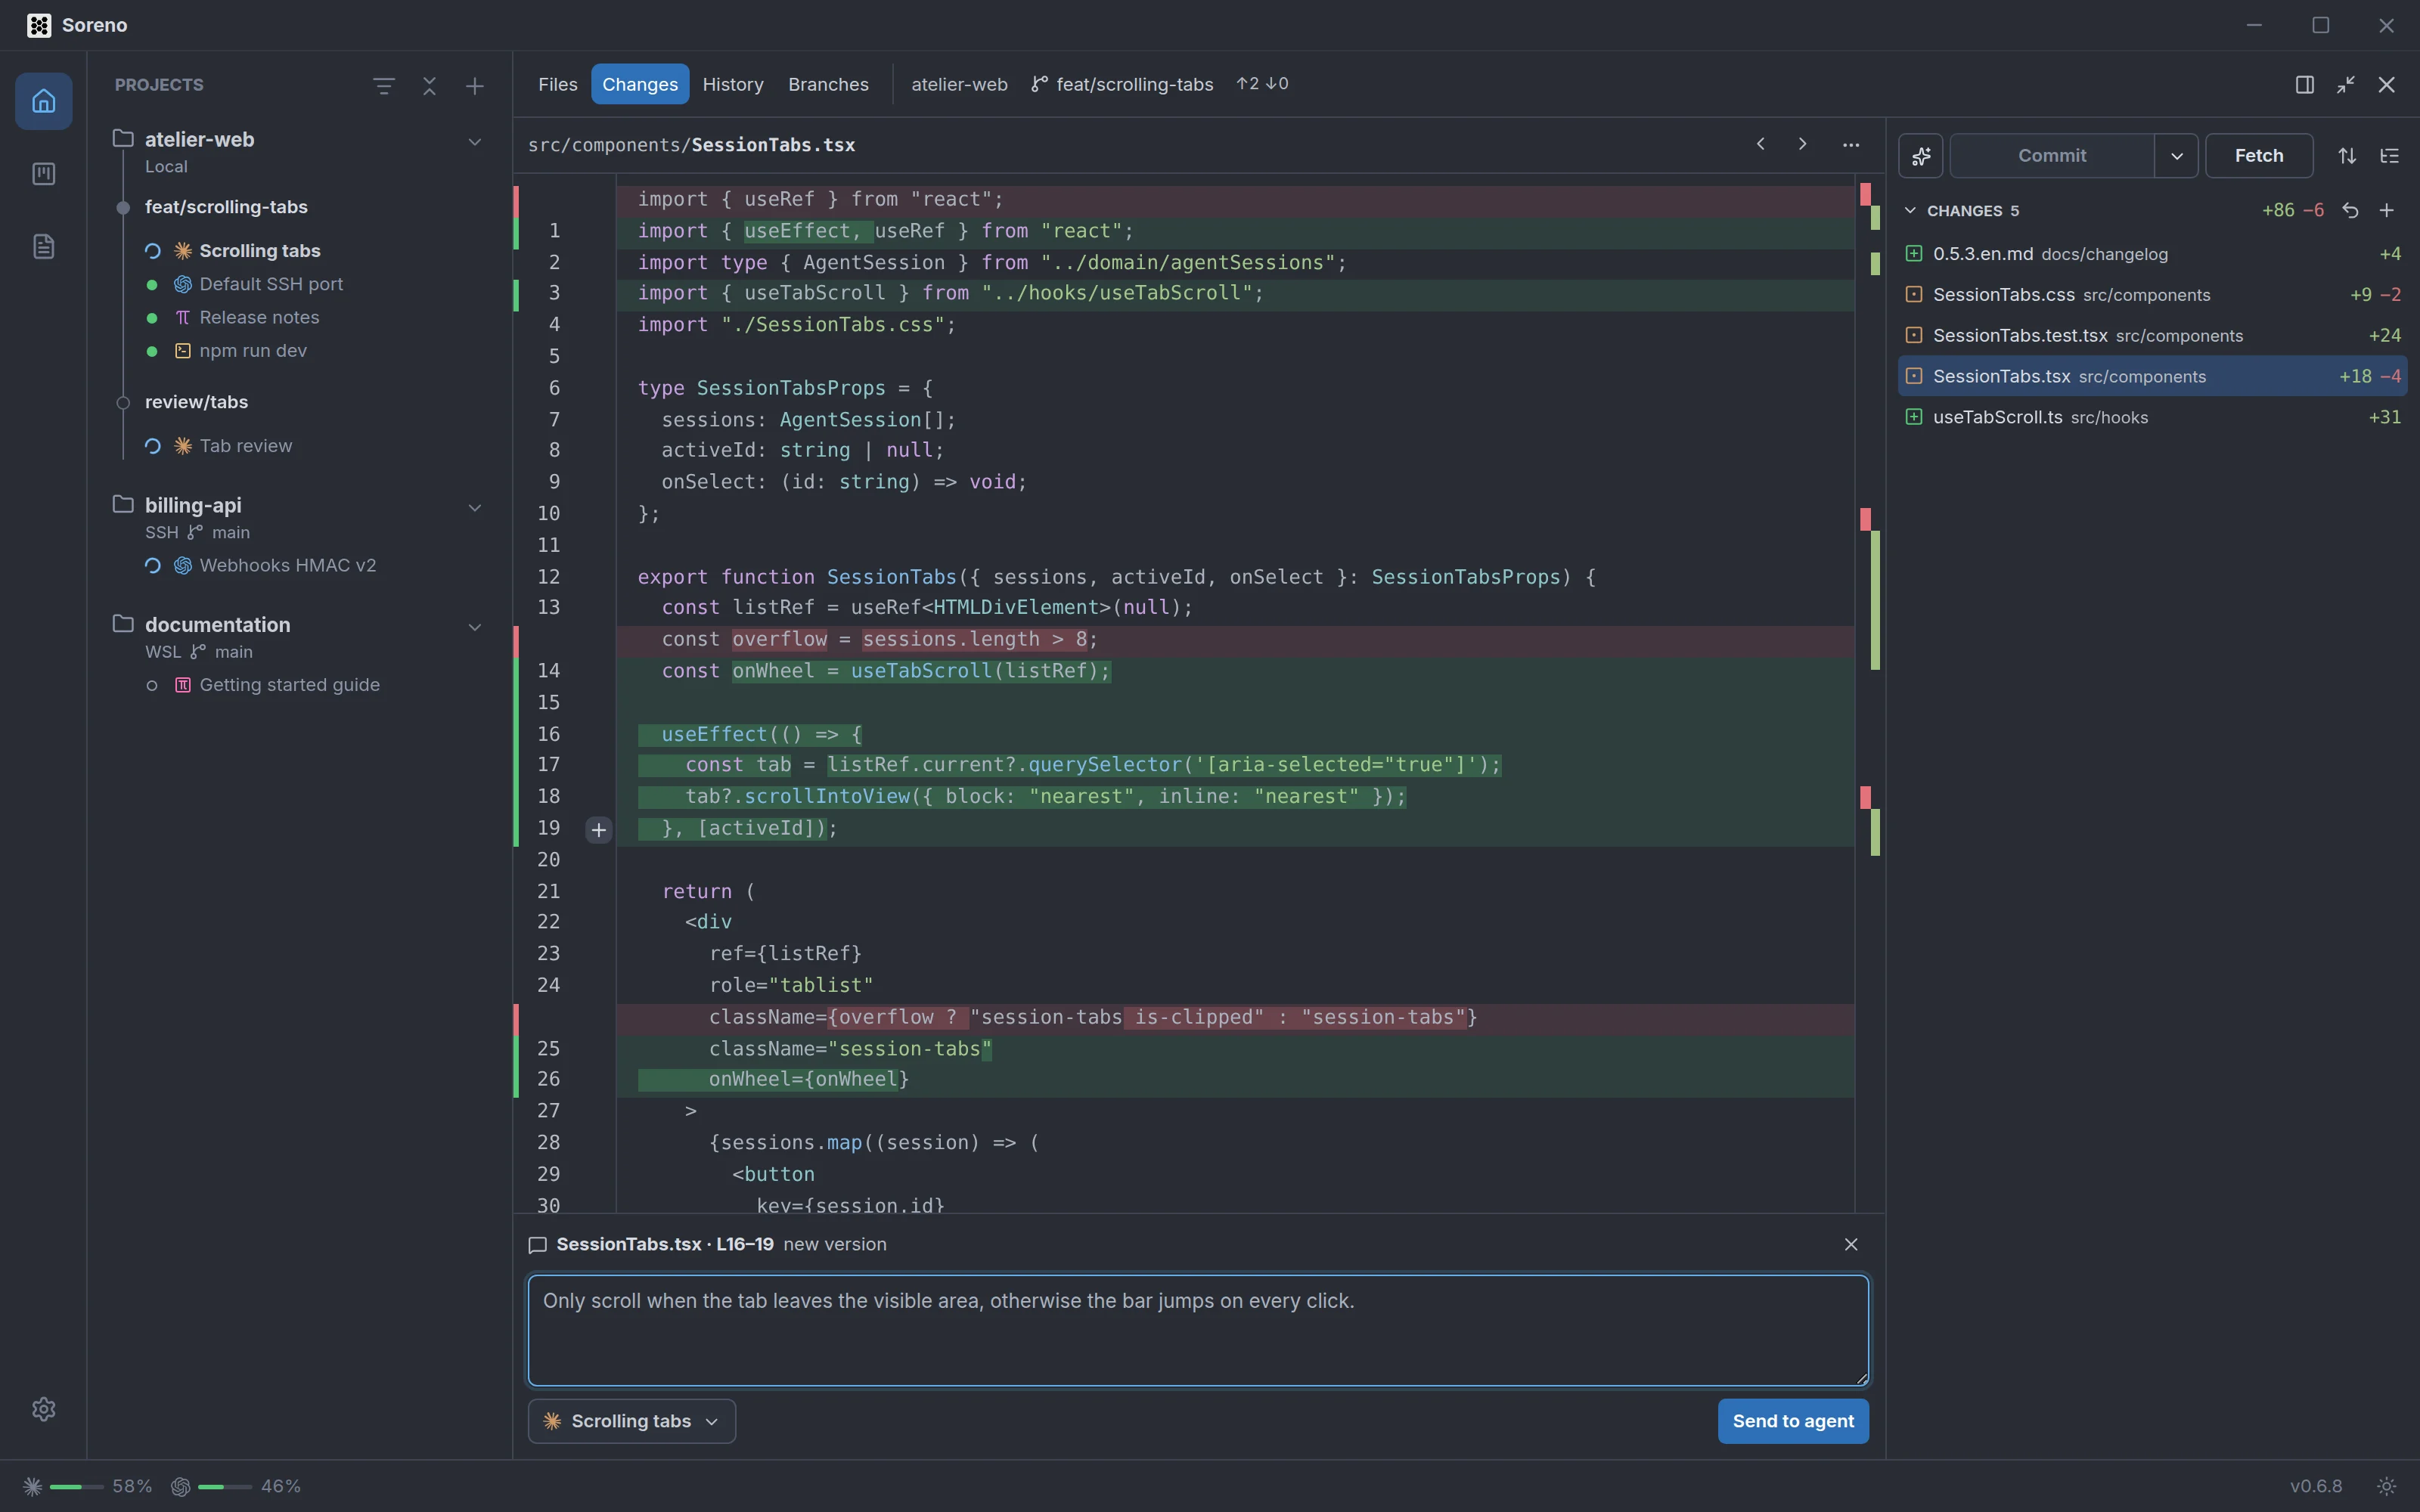The image size is (2420, 1512).
Task: Open the Commit options dropdown arrow
Action: point(2177,156)
